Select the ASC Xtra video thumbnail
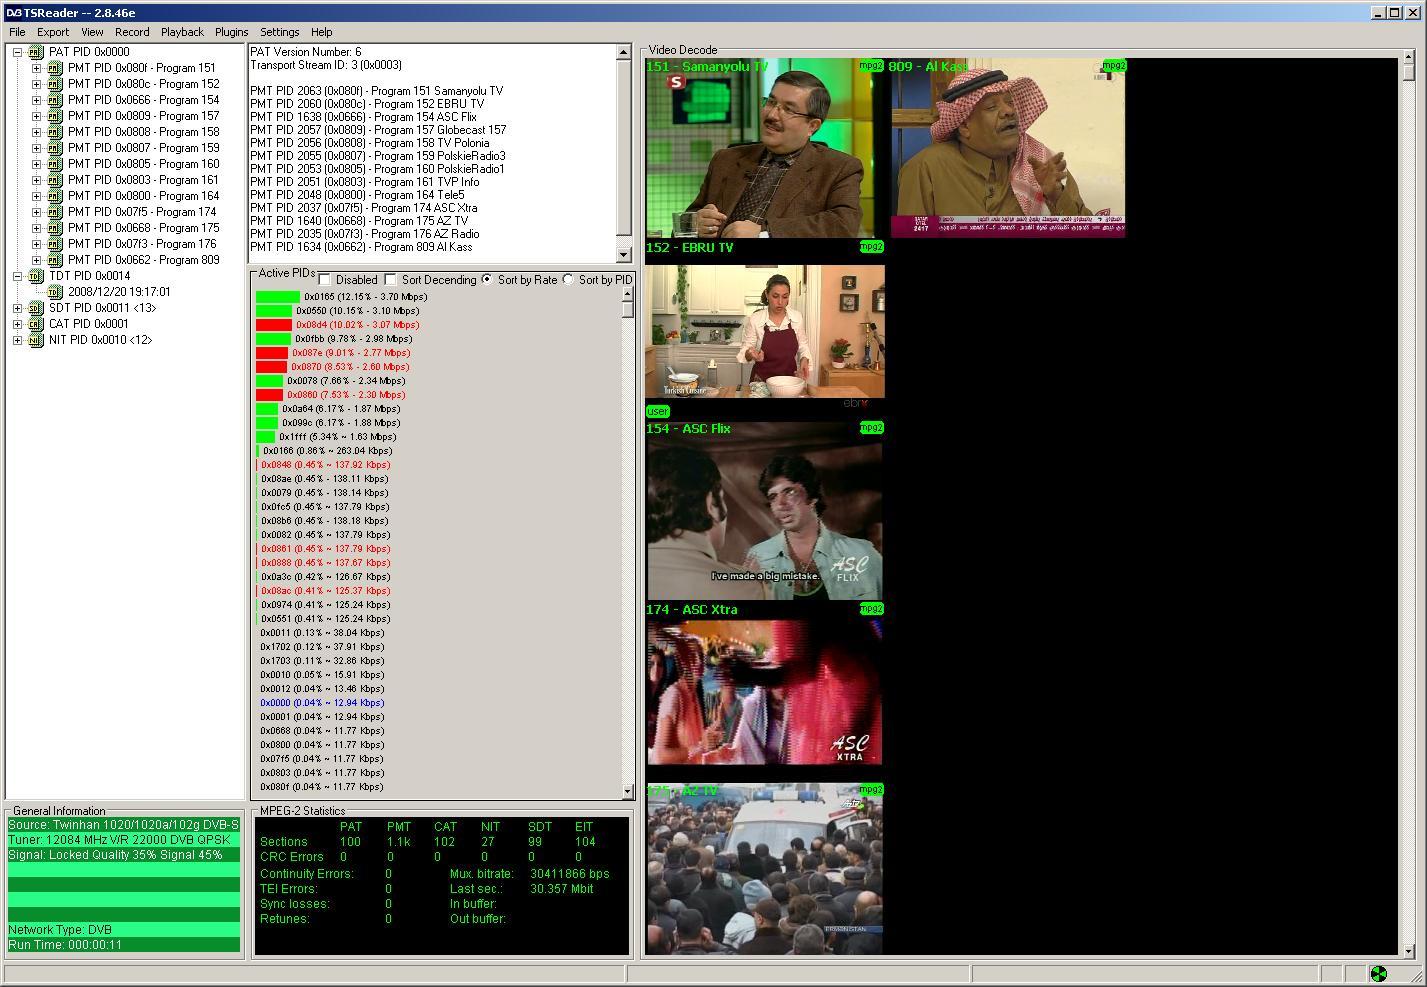Image resolution: width=1427 pixels, height=987 pixels. pyautogui.click(x=765, y=693)
